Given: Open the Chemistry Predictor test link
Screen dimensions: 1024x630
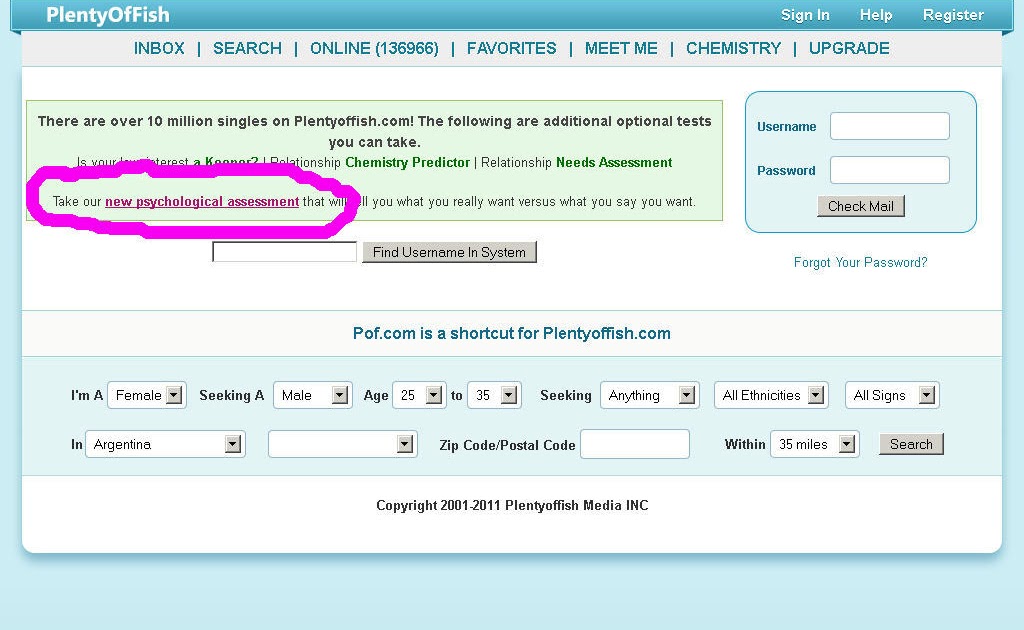Looking at the screenshot, I should coord(408,163).
